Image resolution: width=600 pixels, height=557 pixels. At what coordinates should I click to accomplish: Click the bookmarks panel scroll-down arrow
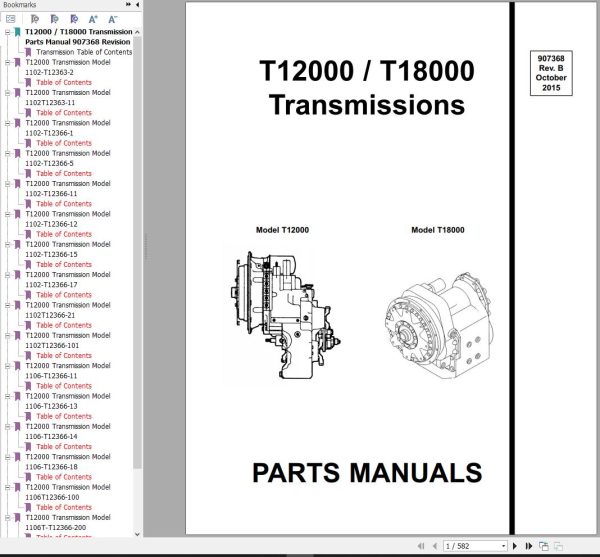(137, 534)
